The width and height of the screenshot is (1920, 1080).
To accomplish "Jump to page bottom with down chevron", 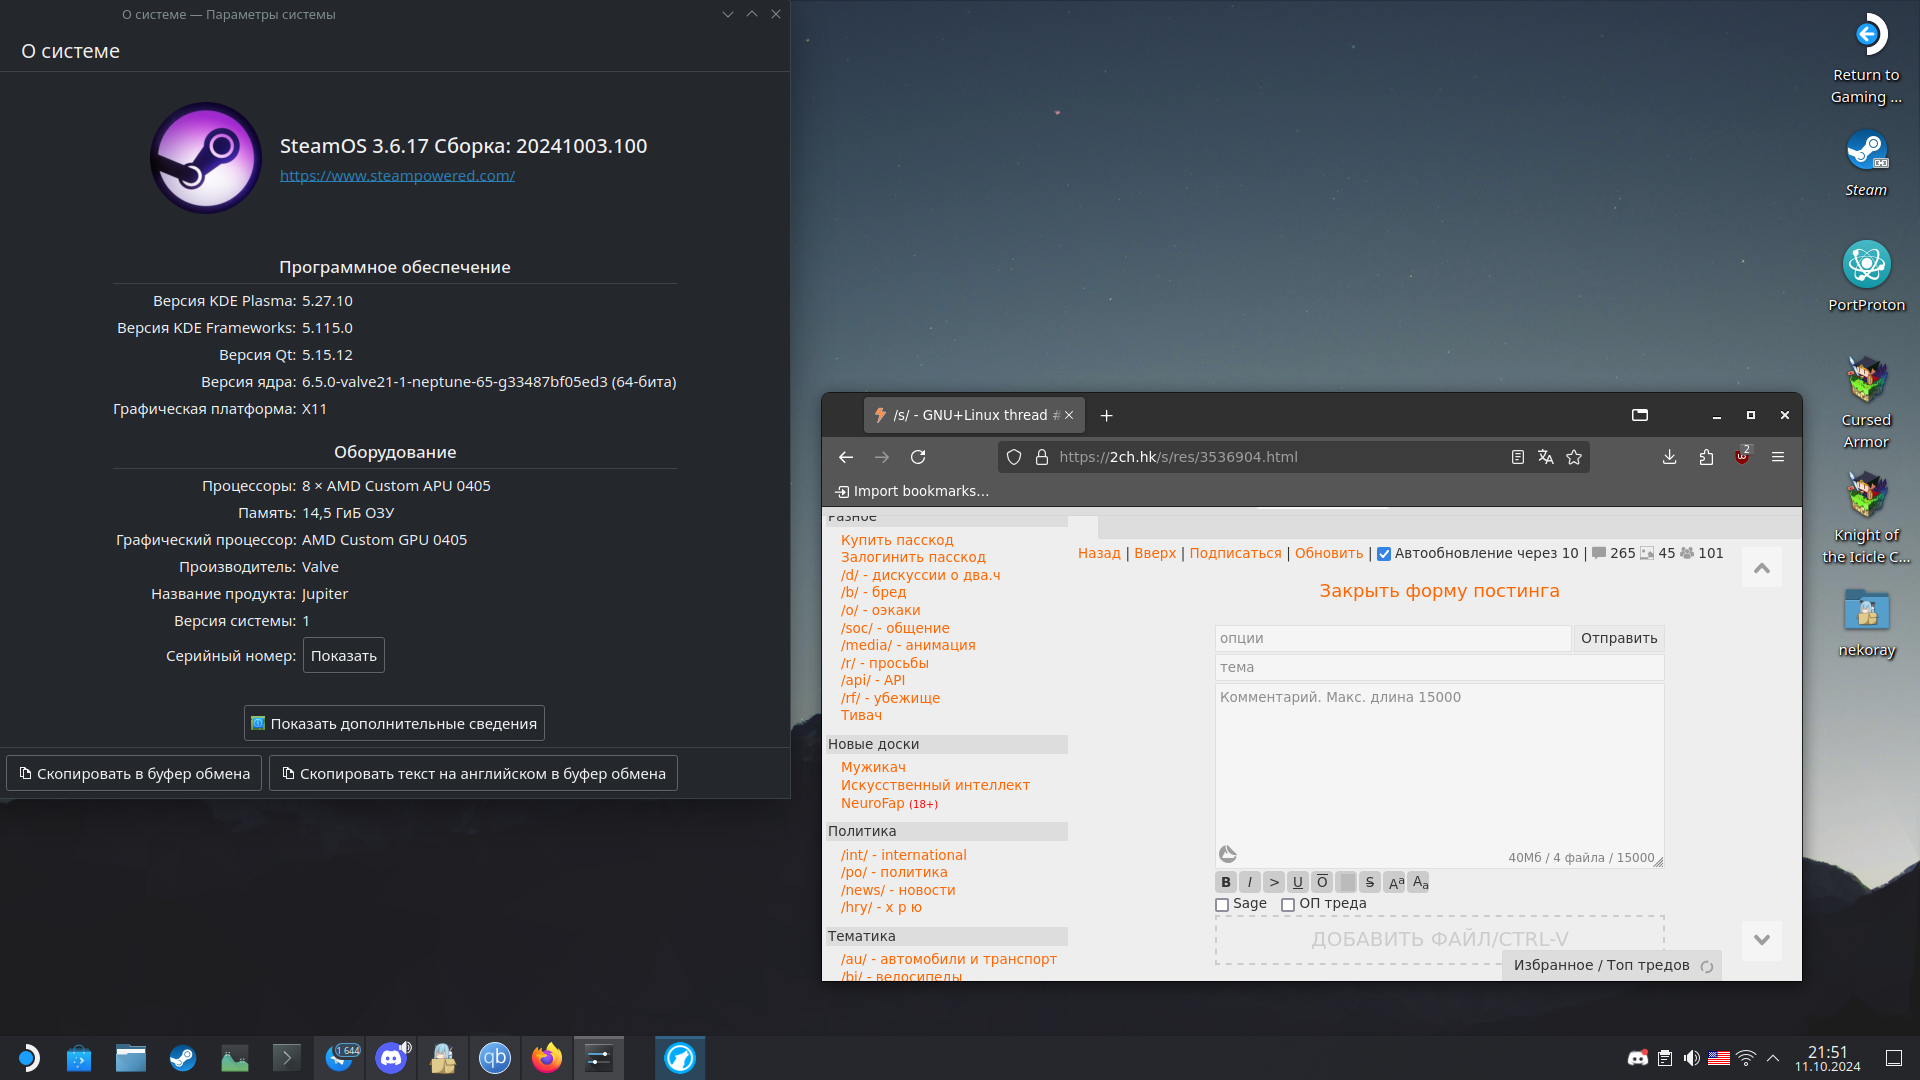I will point(1762,940).
